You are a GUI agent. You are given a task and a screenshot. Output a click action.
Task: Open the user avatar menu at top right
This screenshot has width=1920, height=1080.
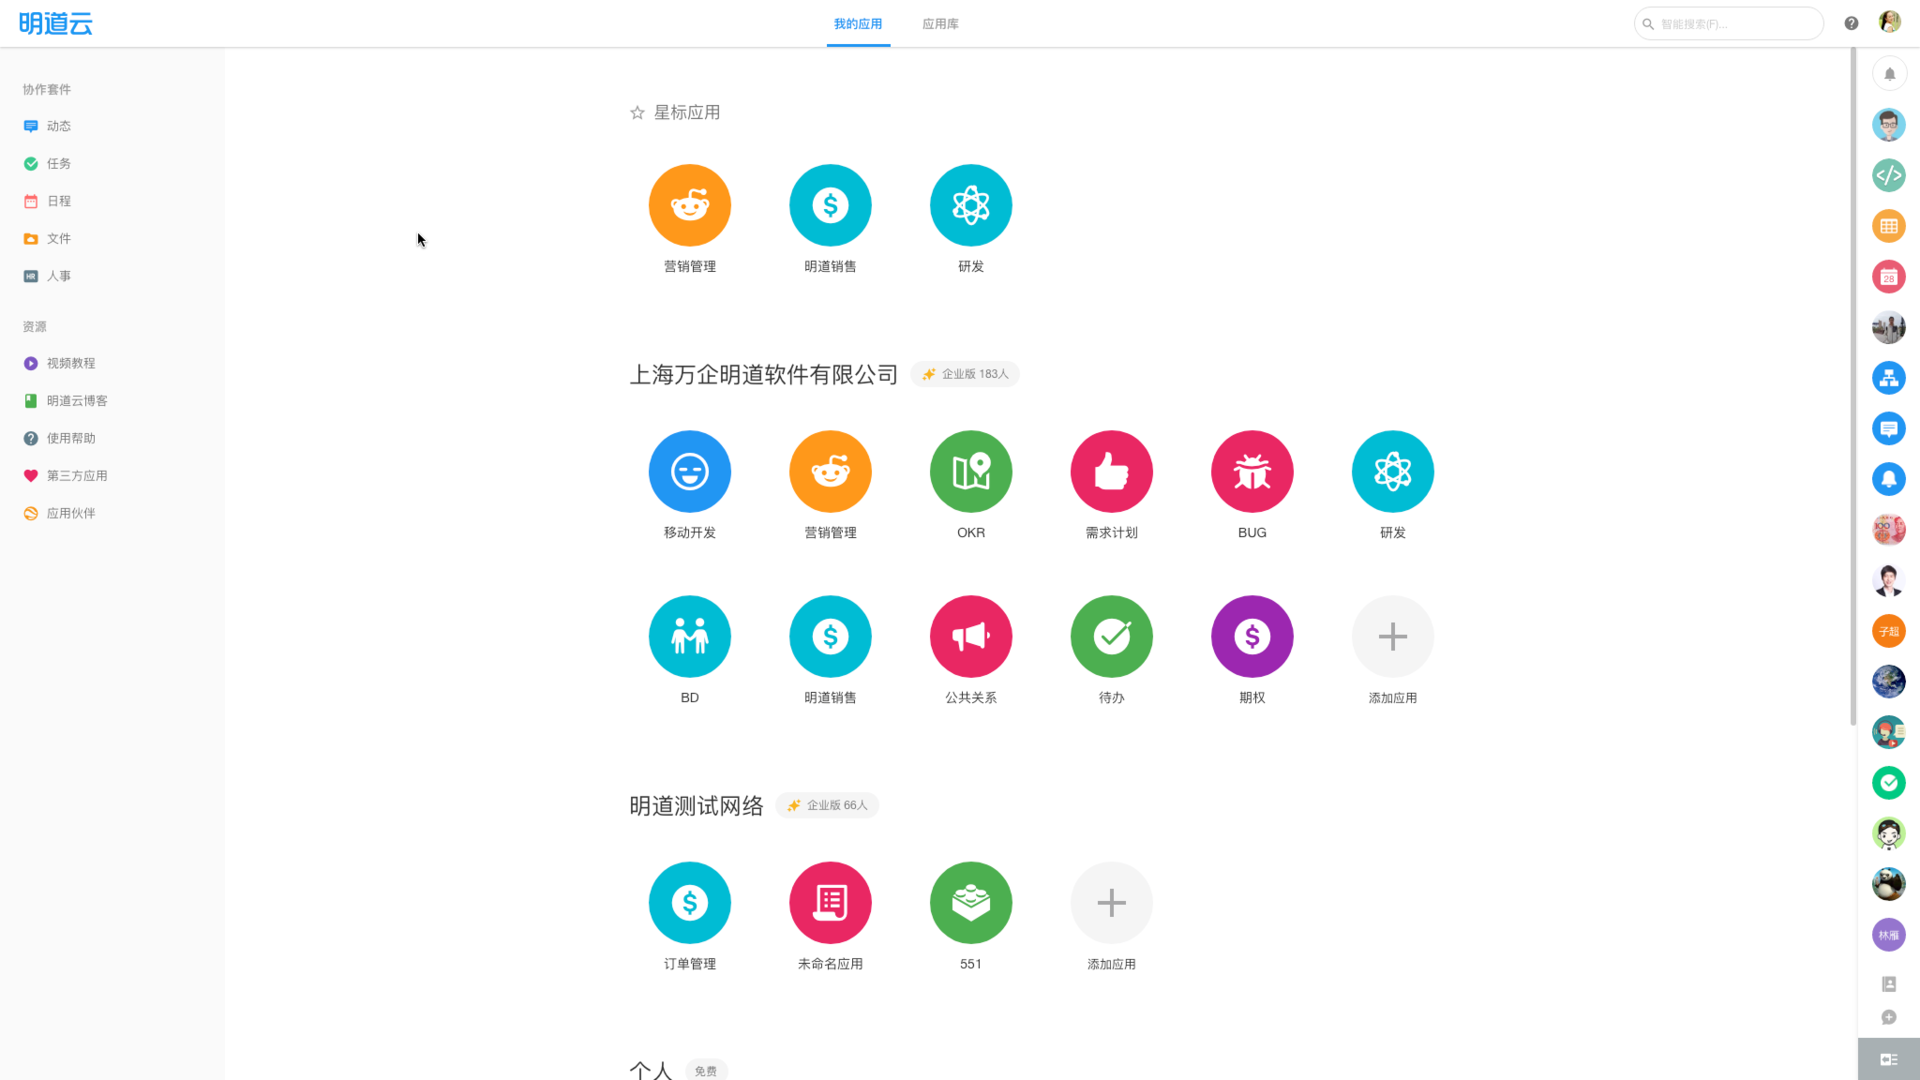pyautogui.click(x=1889, y=22)
